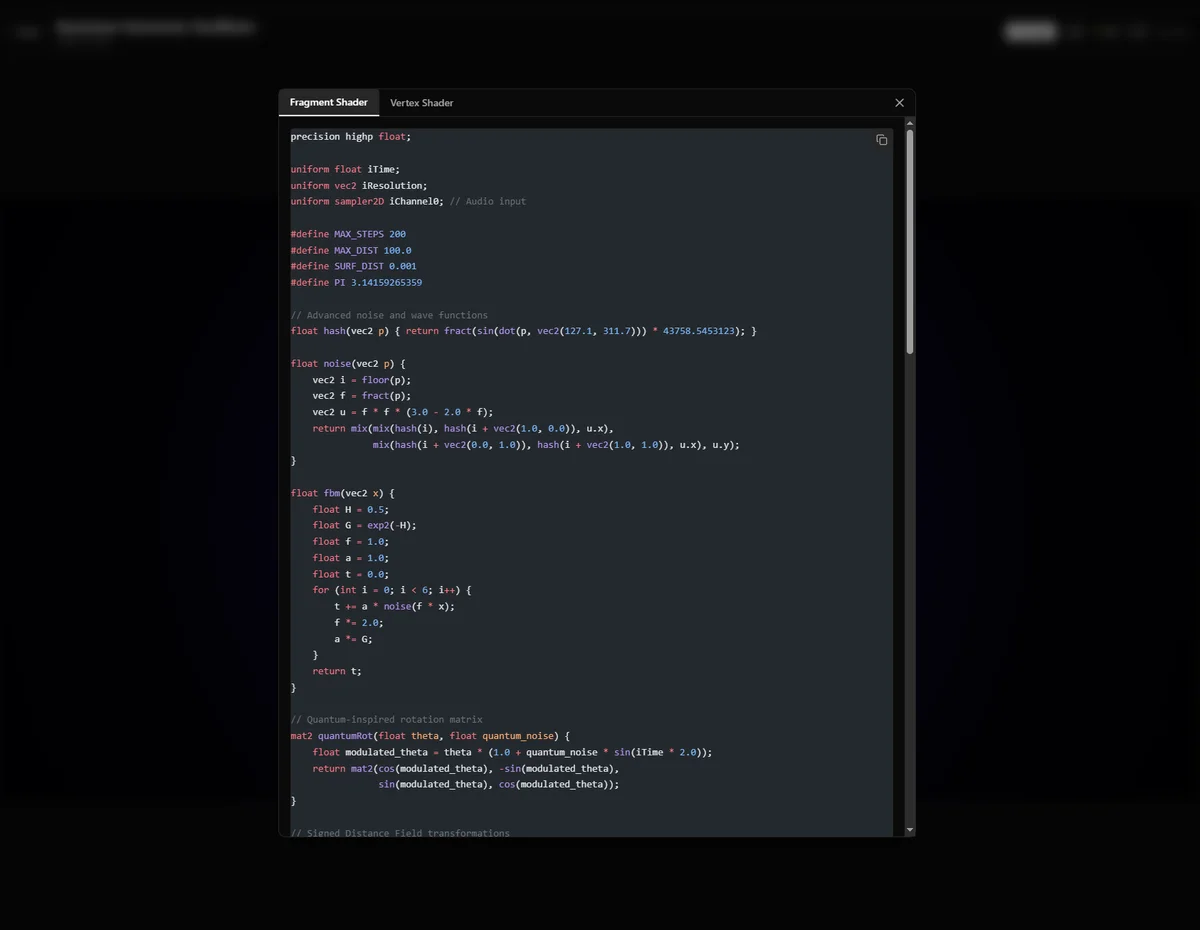This screenshot has height=930, width=1200.
Task: Switch to the Vertex Shader tab
Action: tap(421, 103)
